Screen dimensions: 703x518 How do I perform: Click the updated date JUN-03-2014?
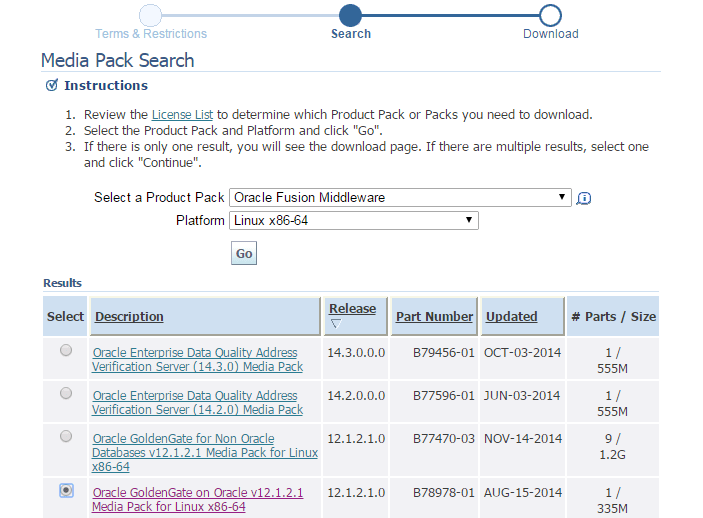coord(522,396)
